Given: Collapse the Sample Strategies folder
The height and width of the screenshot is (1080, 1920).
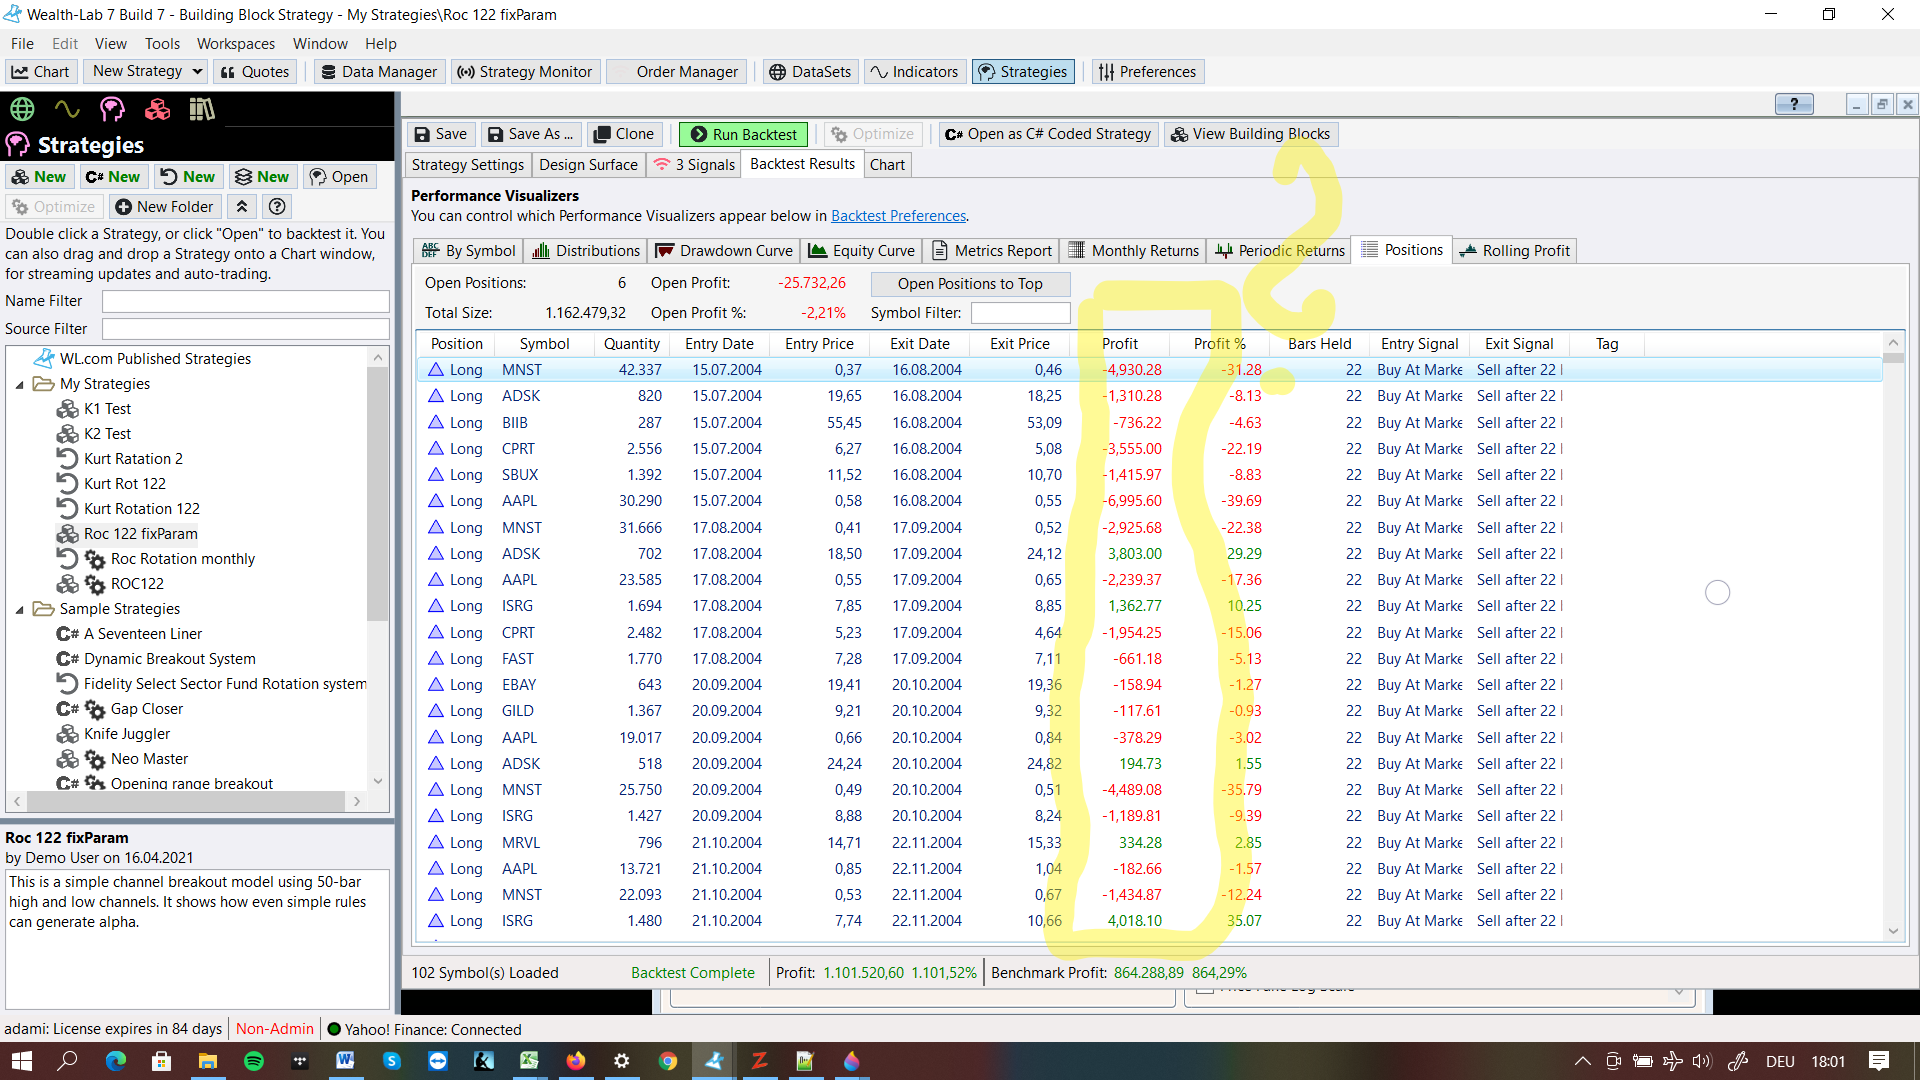Looking at the screenshot, I should click(19, 609).
